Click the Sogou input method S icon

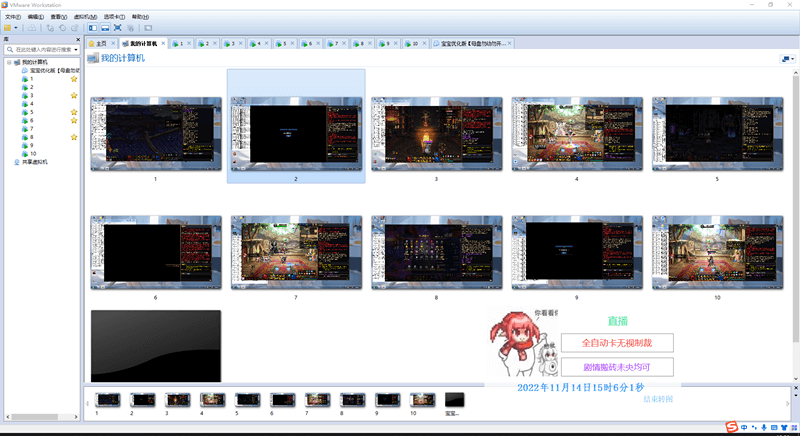732,427
